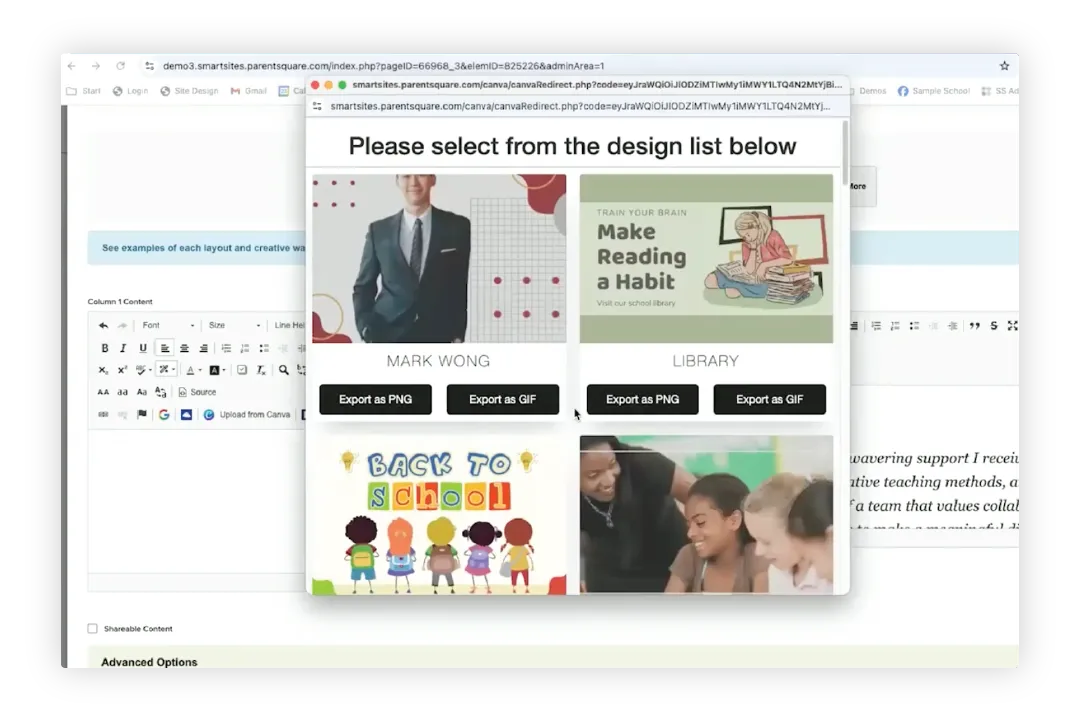1080x721 pixels.
Task: Open the Login bookmark
Action: coord(130,91)
